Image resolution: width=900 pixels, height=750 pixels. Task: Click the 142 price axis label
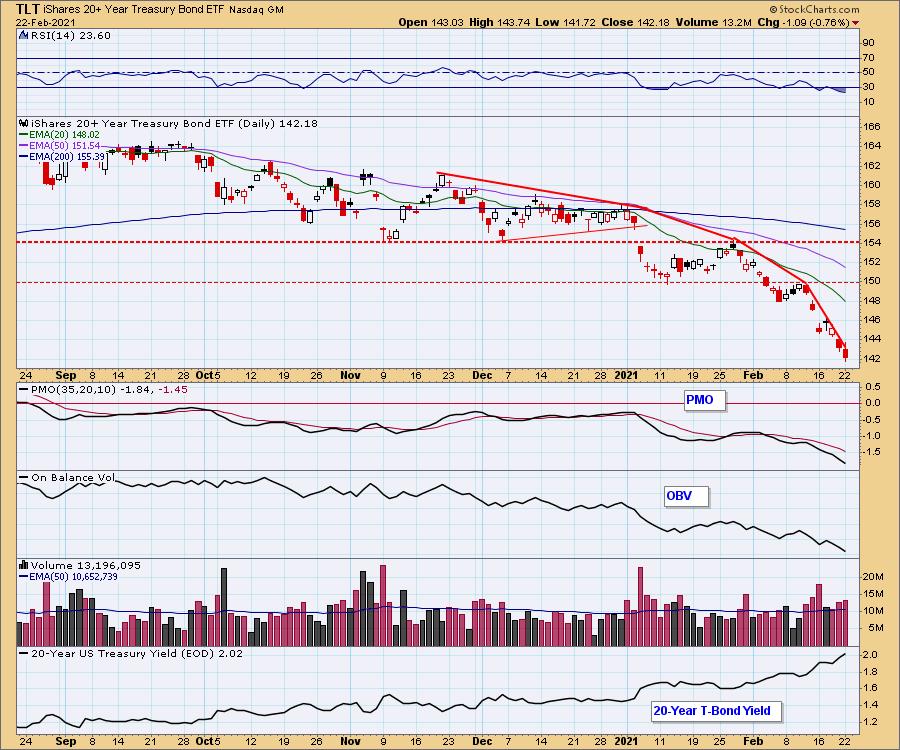871,359
